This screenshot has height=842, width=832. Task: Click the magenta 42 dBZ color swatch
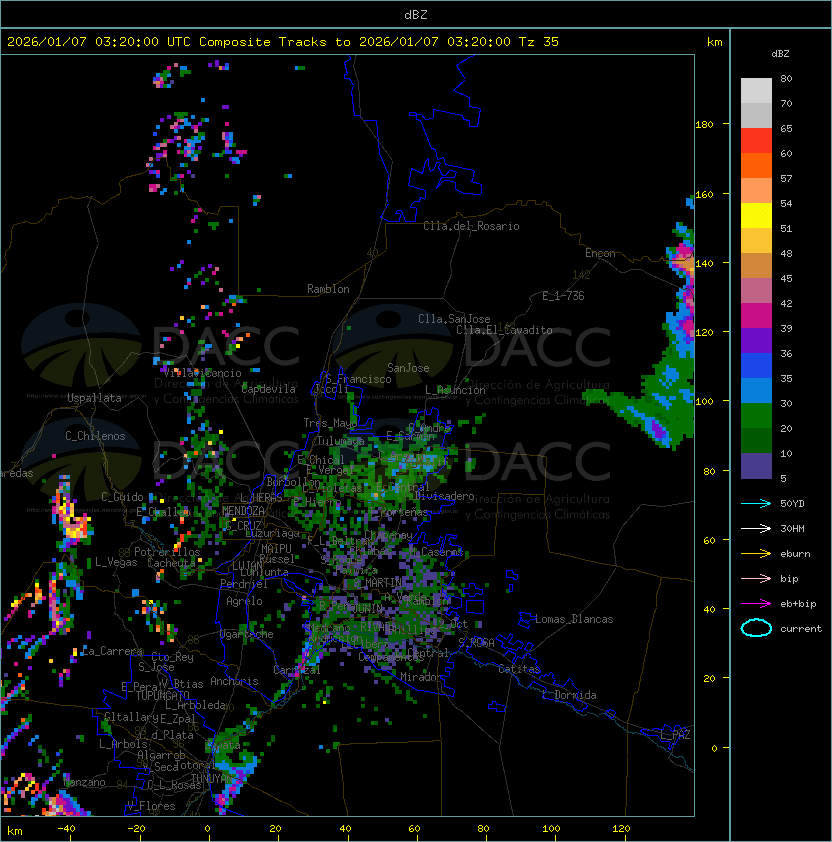click(756, 316)
